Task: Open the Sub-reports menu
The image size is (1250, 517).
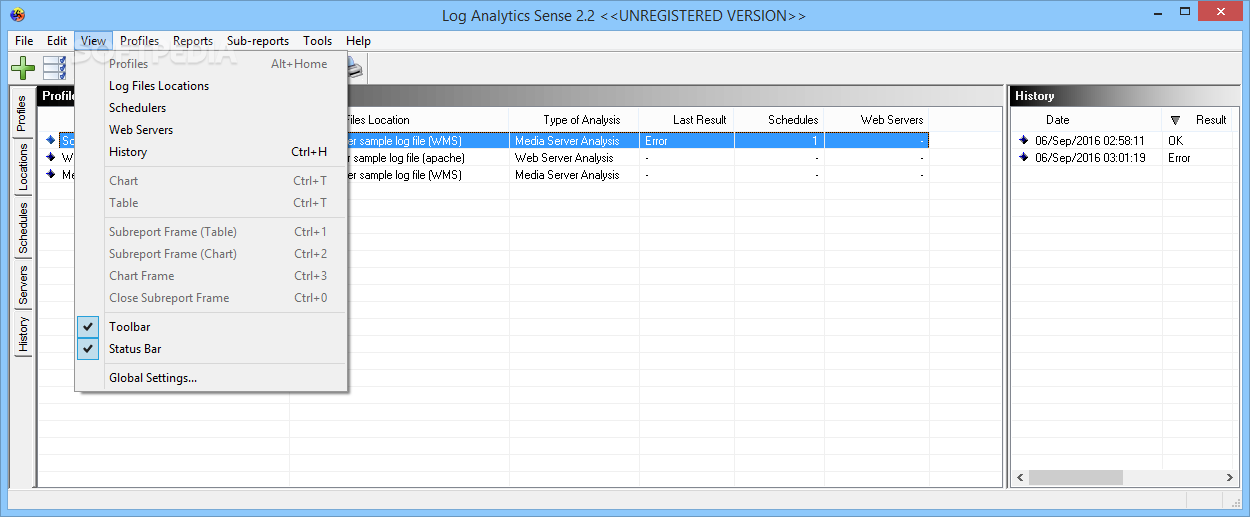Action: (258, 41)
